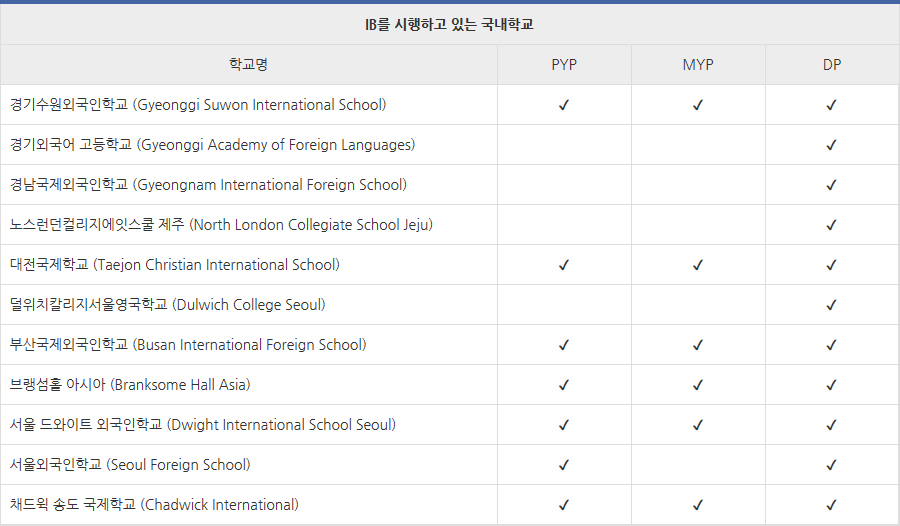The image size is (900, 526).
Task: Click DP checkmark for Taejon Christian International School
Action: coord(831,265)
